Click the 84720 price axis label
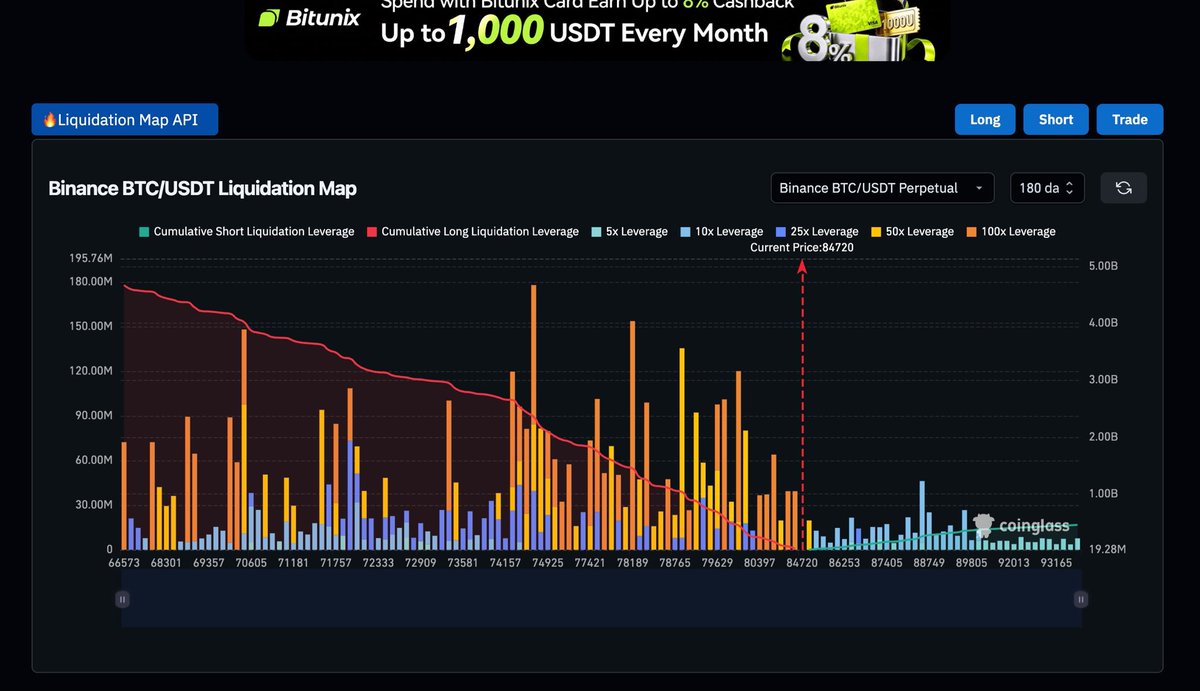Image resolution: width=1200 pixels, height=691 pixels. [802, 564]
